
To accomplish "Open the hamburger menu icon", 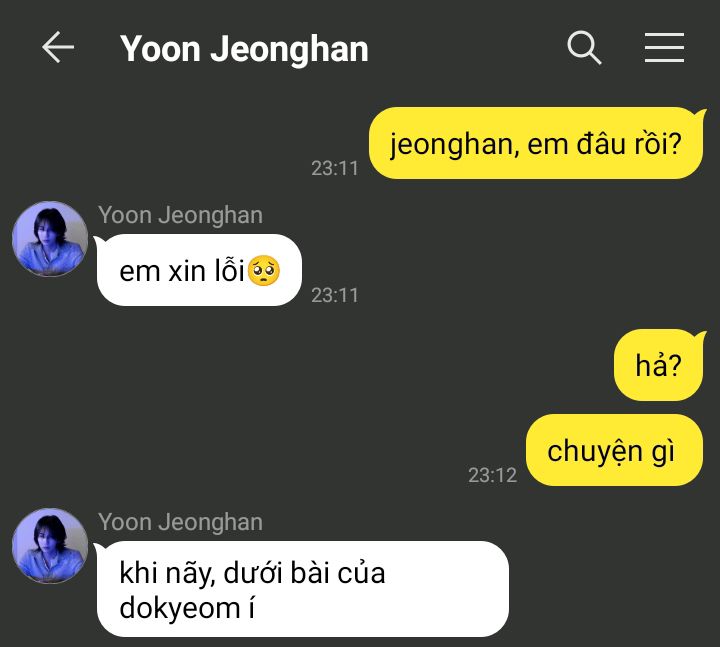I will [x=664, y=47].
